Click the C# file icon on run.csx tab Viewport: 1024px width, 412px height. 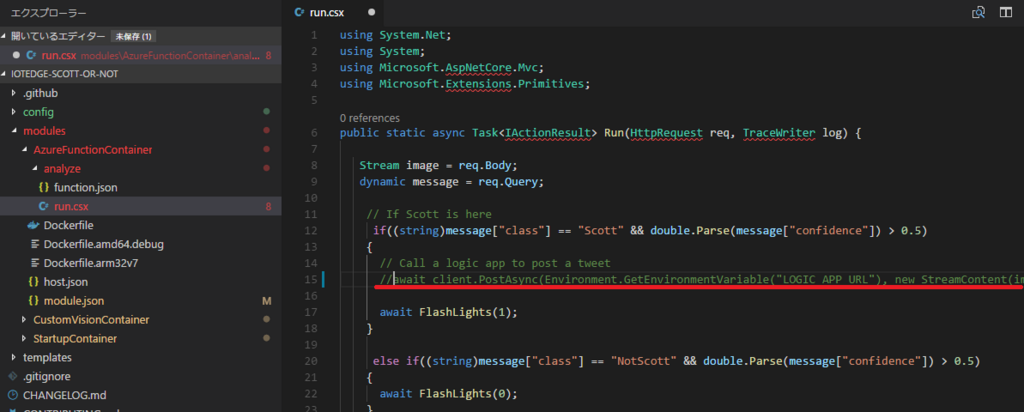pyautogui.click(x=300, y=12)
